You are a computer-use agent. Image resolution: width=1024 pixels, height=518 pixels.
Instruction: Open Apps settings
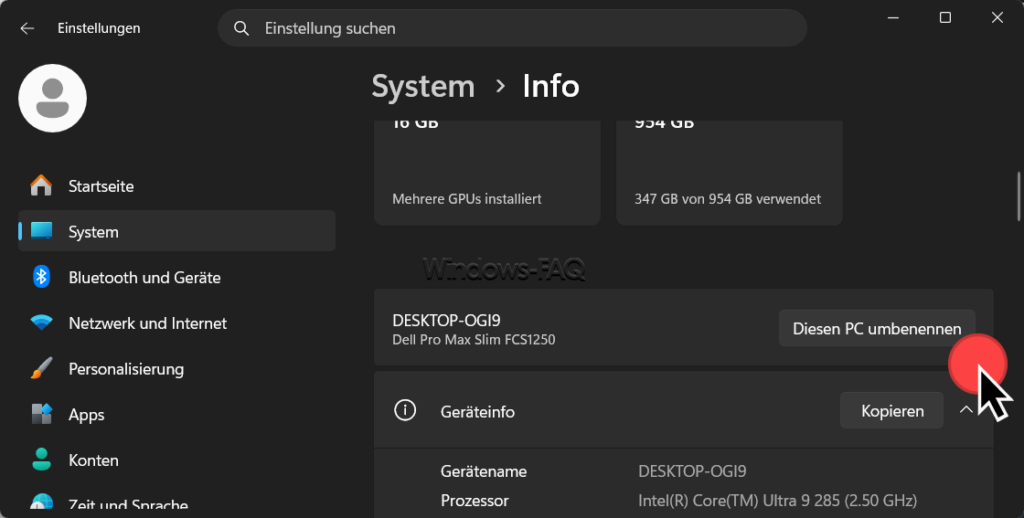(177, 414)
